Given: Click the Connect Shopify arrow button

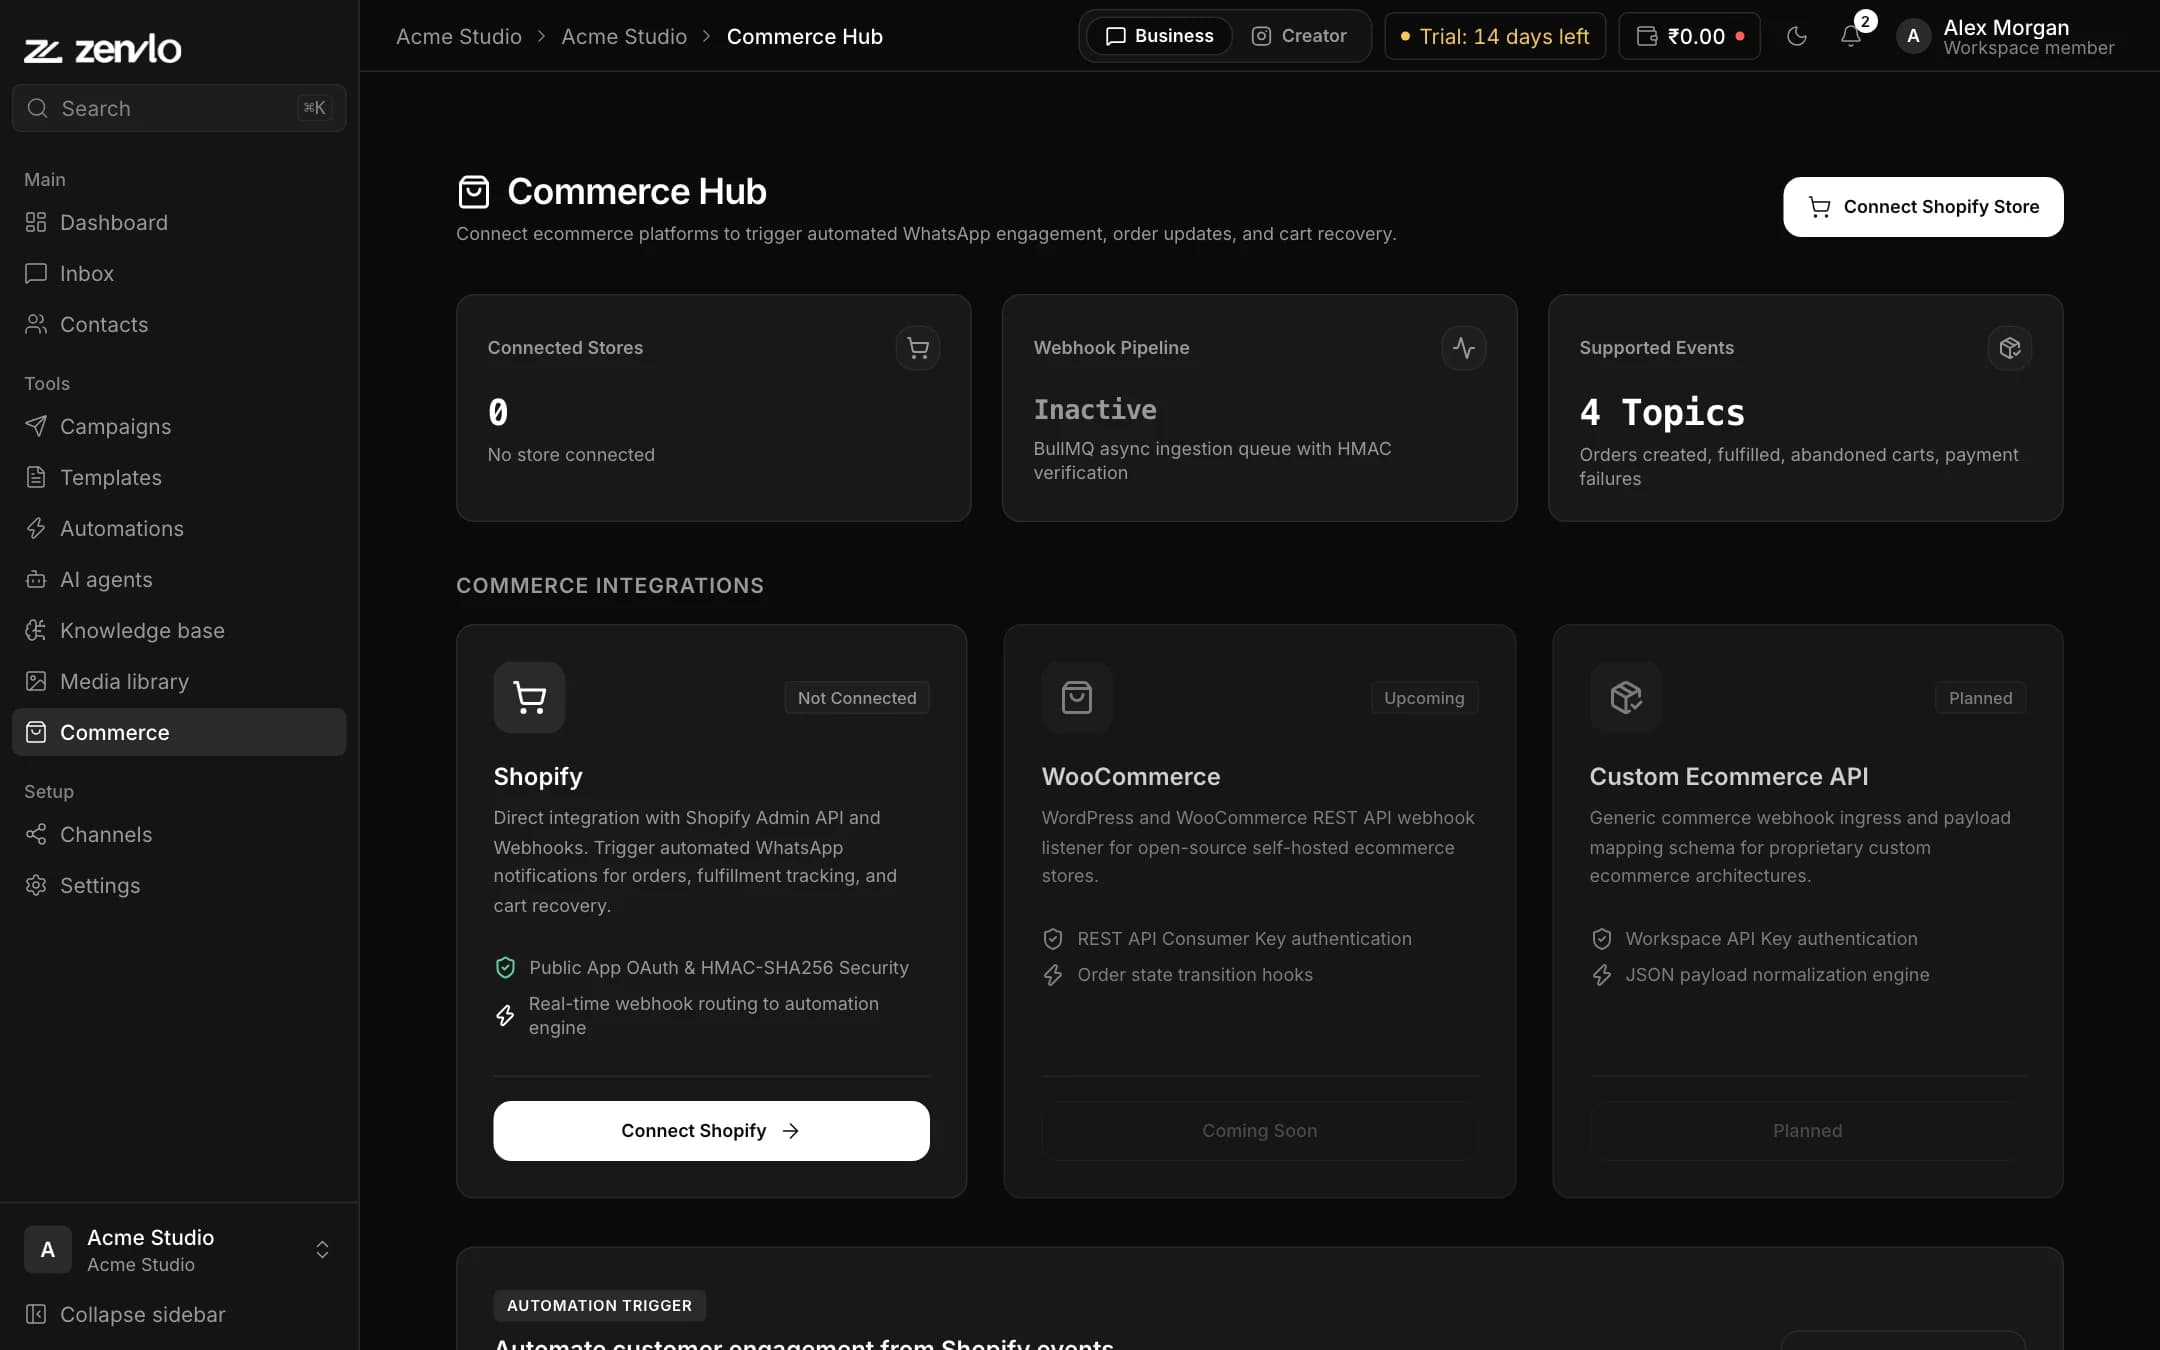Looking at the screenshot, I should [711, 1131].
